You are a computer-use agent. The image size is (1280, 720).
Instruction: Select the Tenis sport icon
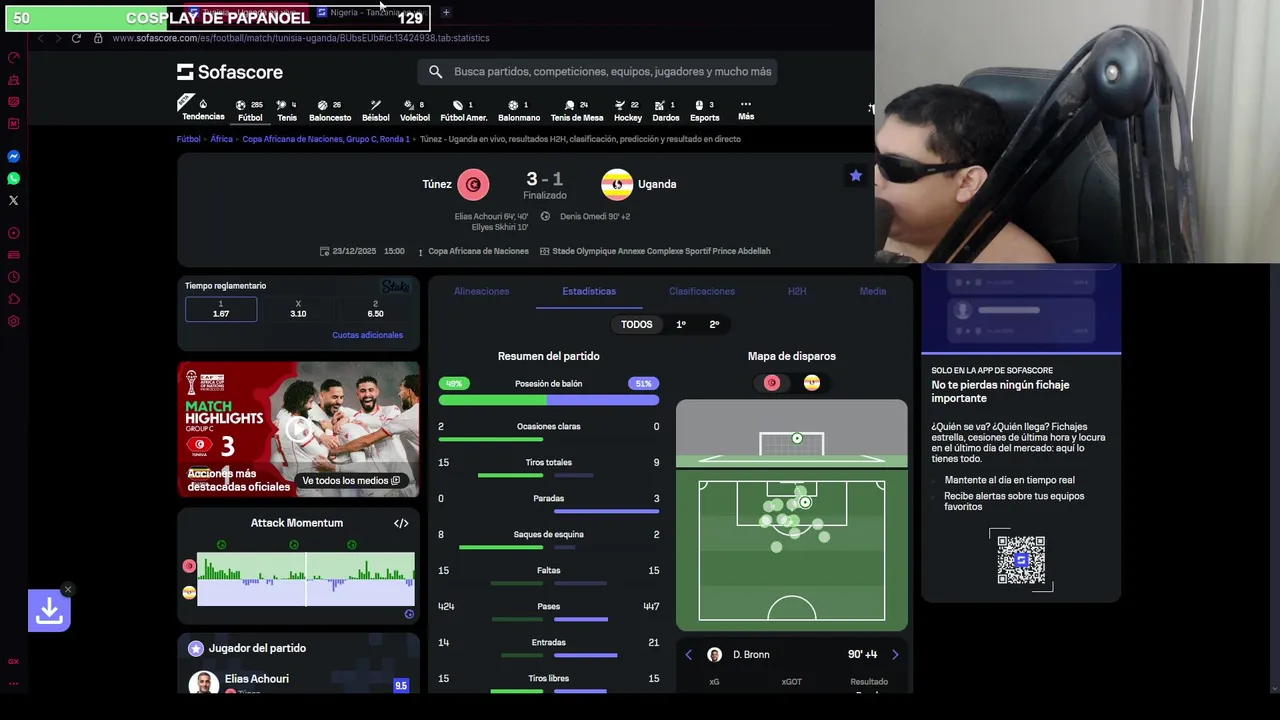click(x=287, y=110)
